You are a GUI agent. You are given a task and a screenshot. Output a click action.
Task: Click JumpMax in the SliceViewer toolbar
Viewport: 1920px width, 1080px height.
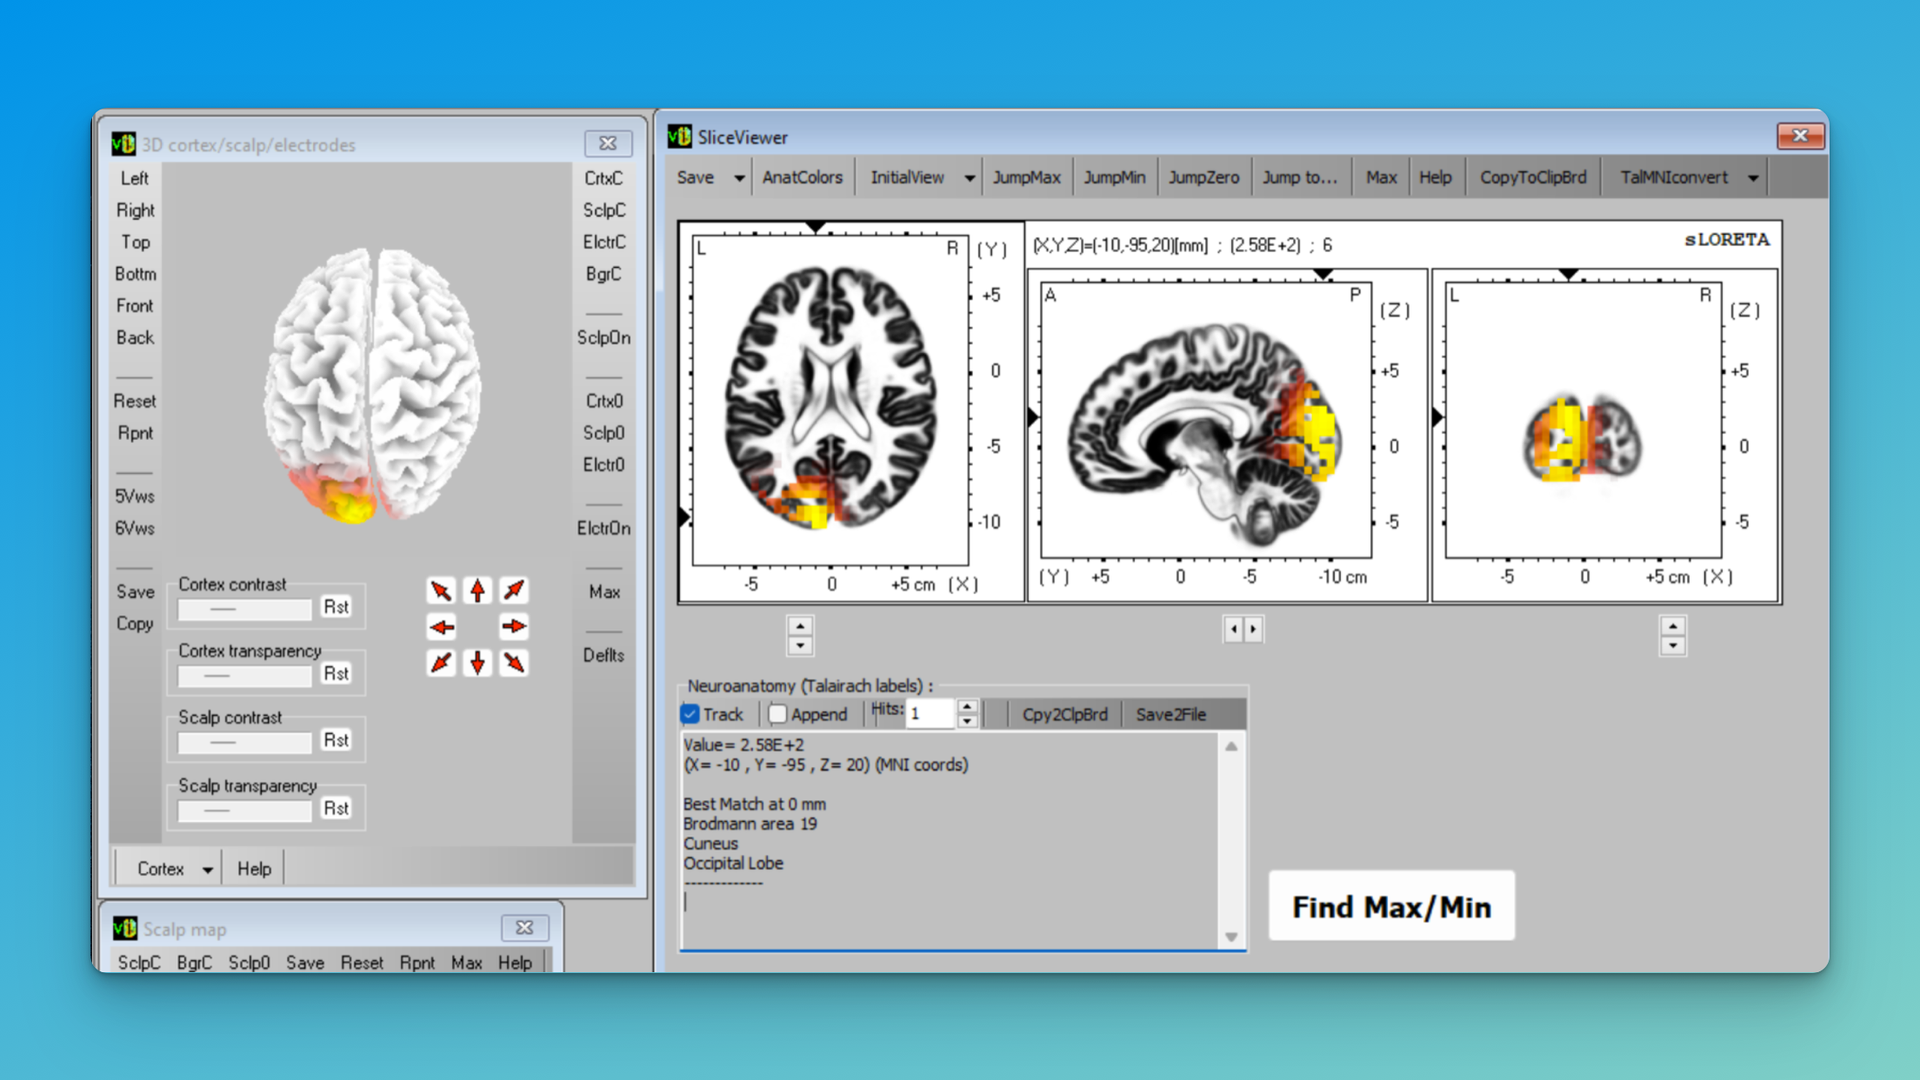point(1026,177)
